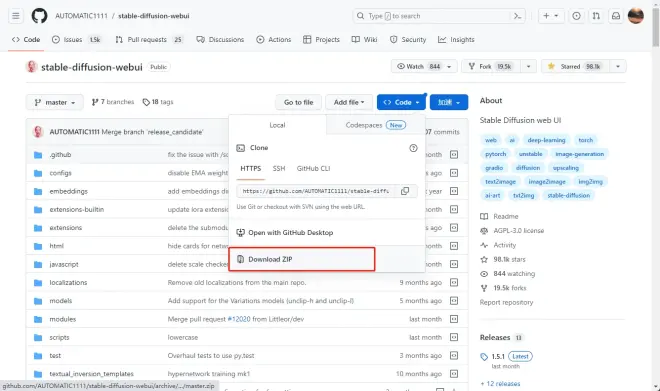This screenshot has height=391, width=660.
Task: Open the 7 branches link
Action: pyautogui.click(x=113, y=102)
